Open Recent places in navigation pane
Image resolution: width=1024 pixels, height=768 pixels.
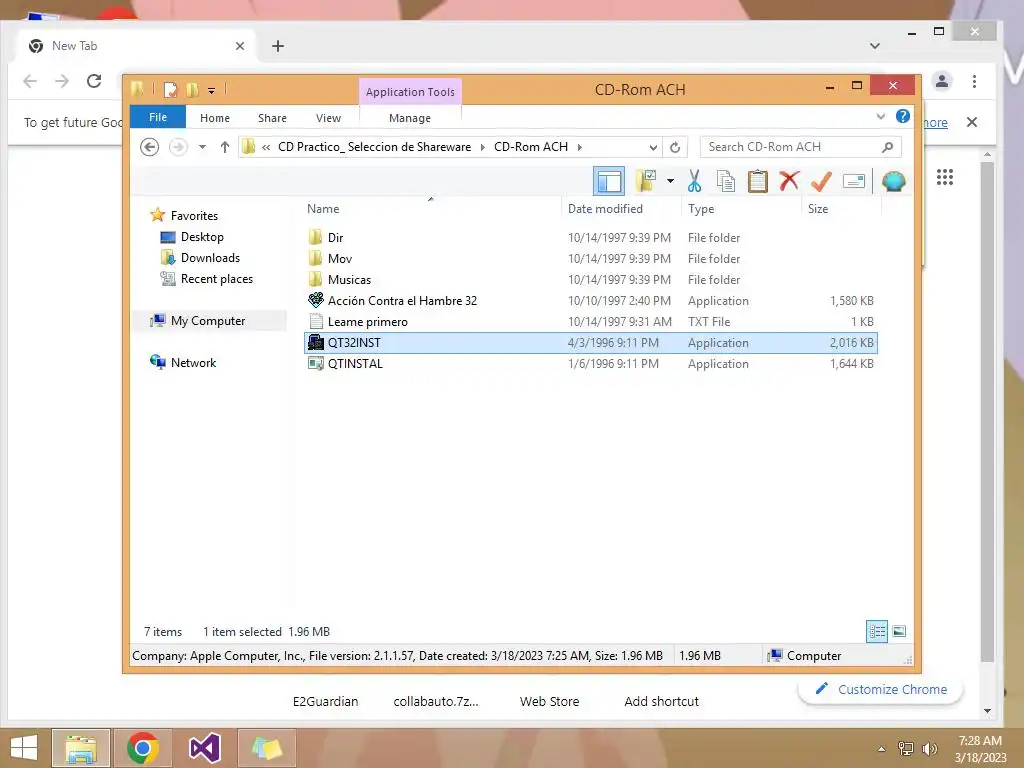[217, 279]
